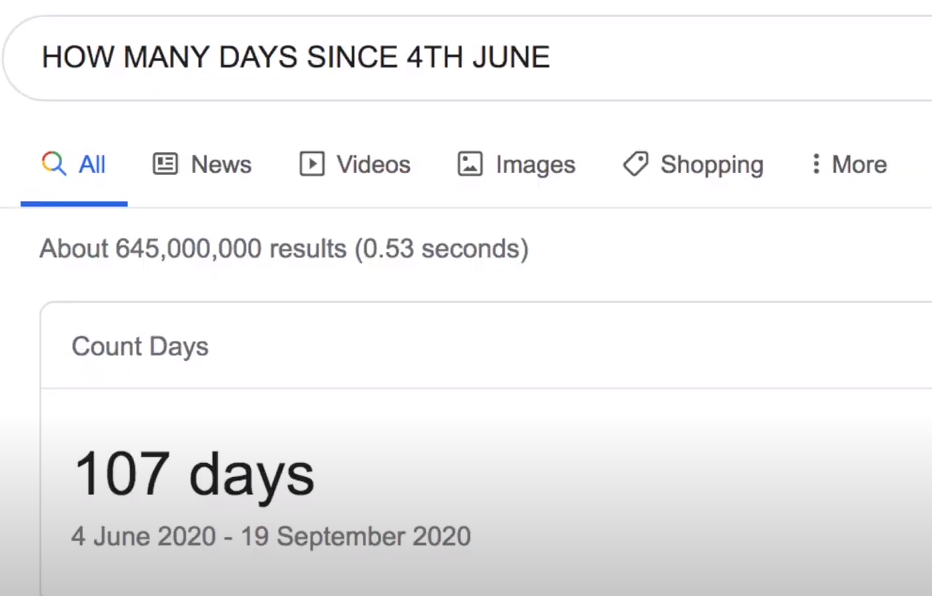Image resolution: width=932 pixels, height=596 pixels.
Task: Open the More search options menu
Action: pyautogui.click(x=849, y=164)
